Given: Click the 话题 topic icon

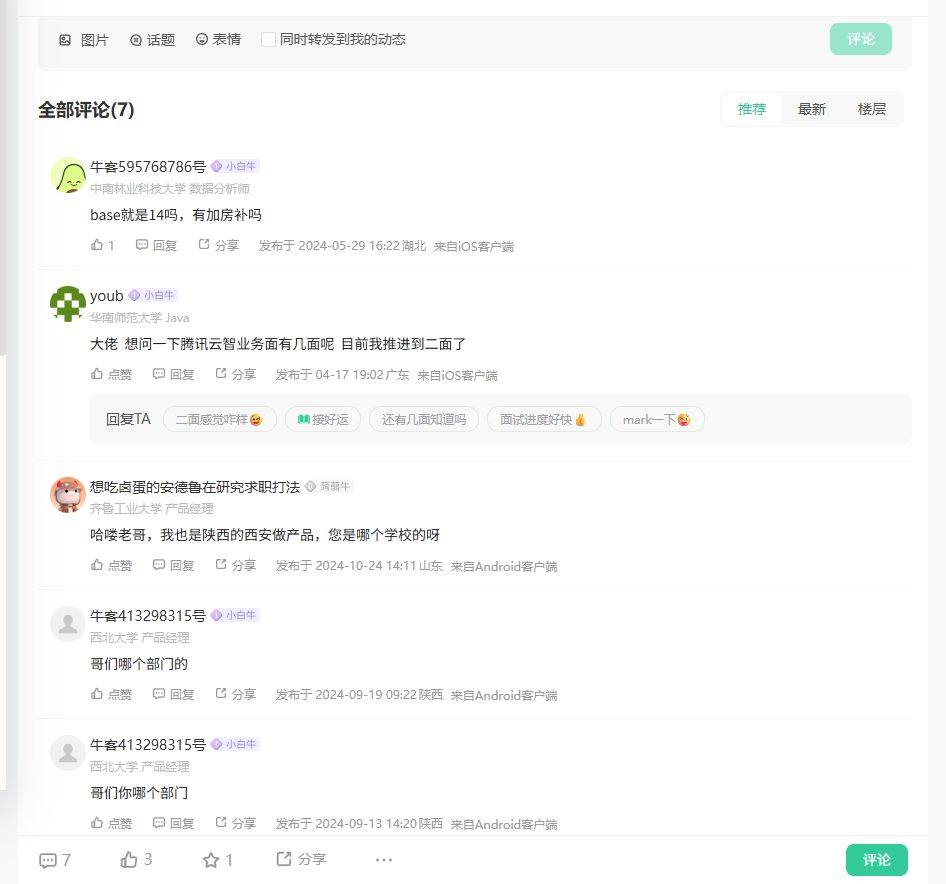Looking at the screenshot, I should click(x=136, y=40).
